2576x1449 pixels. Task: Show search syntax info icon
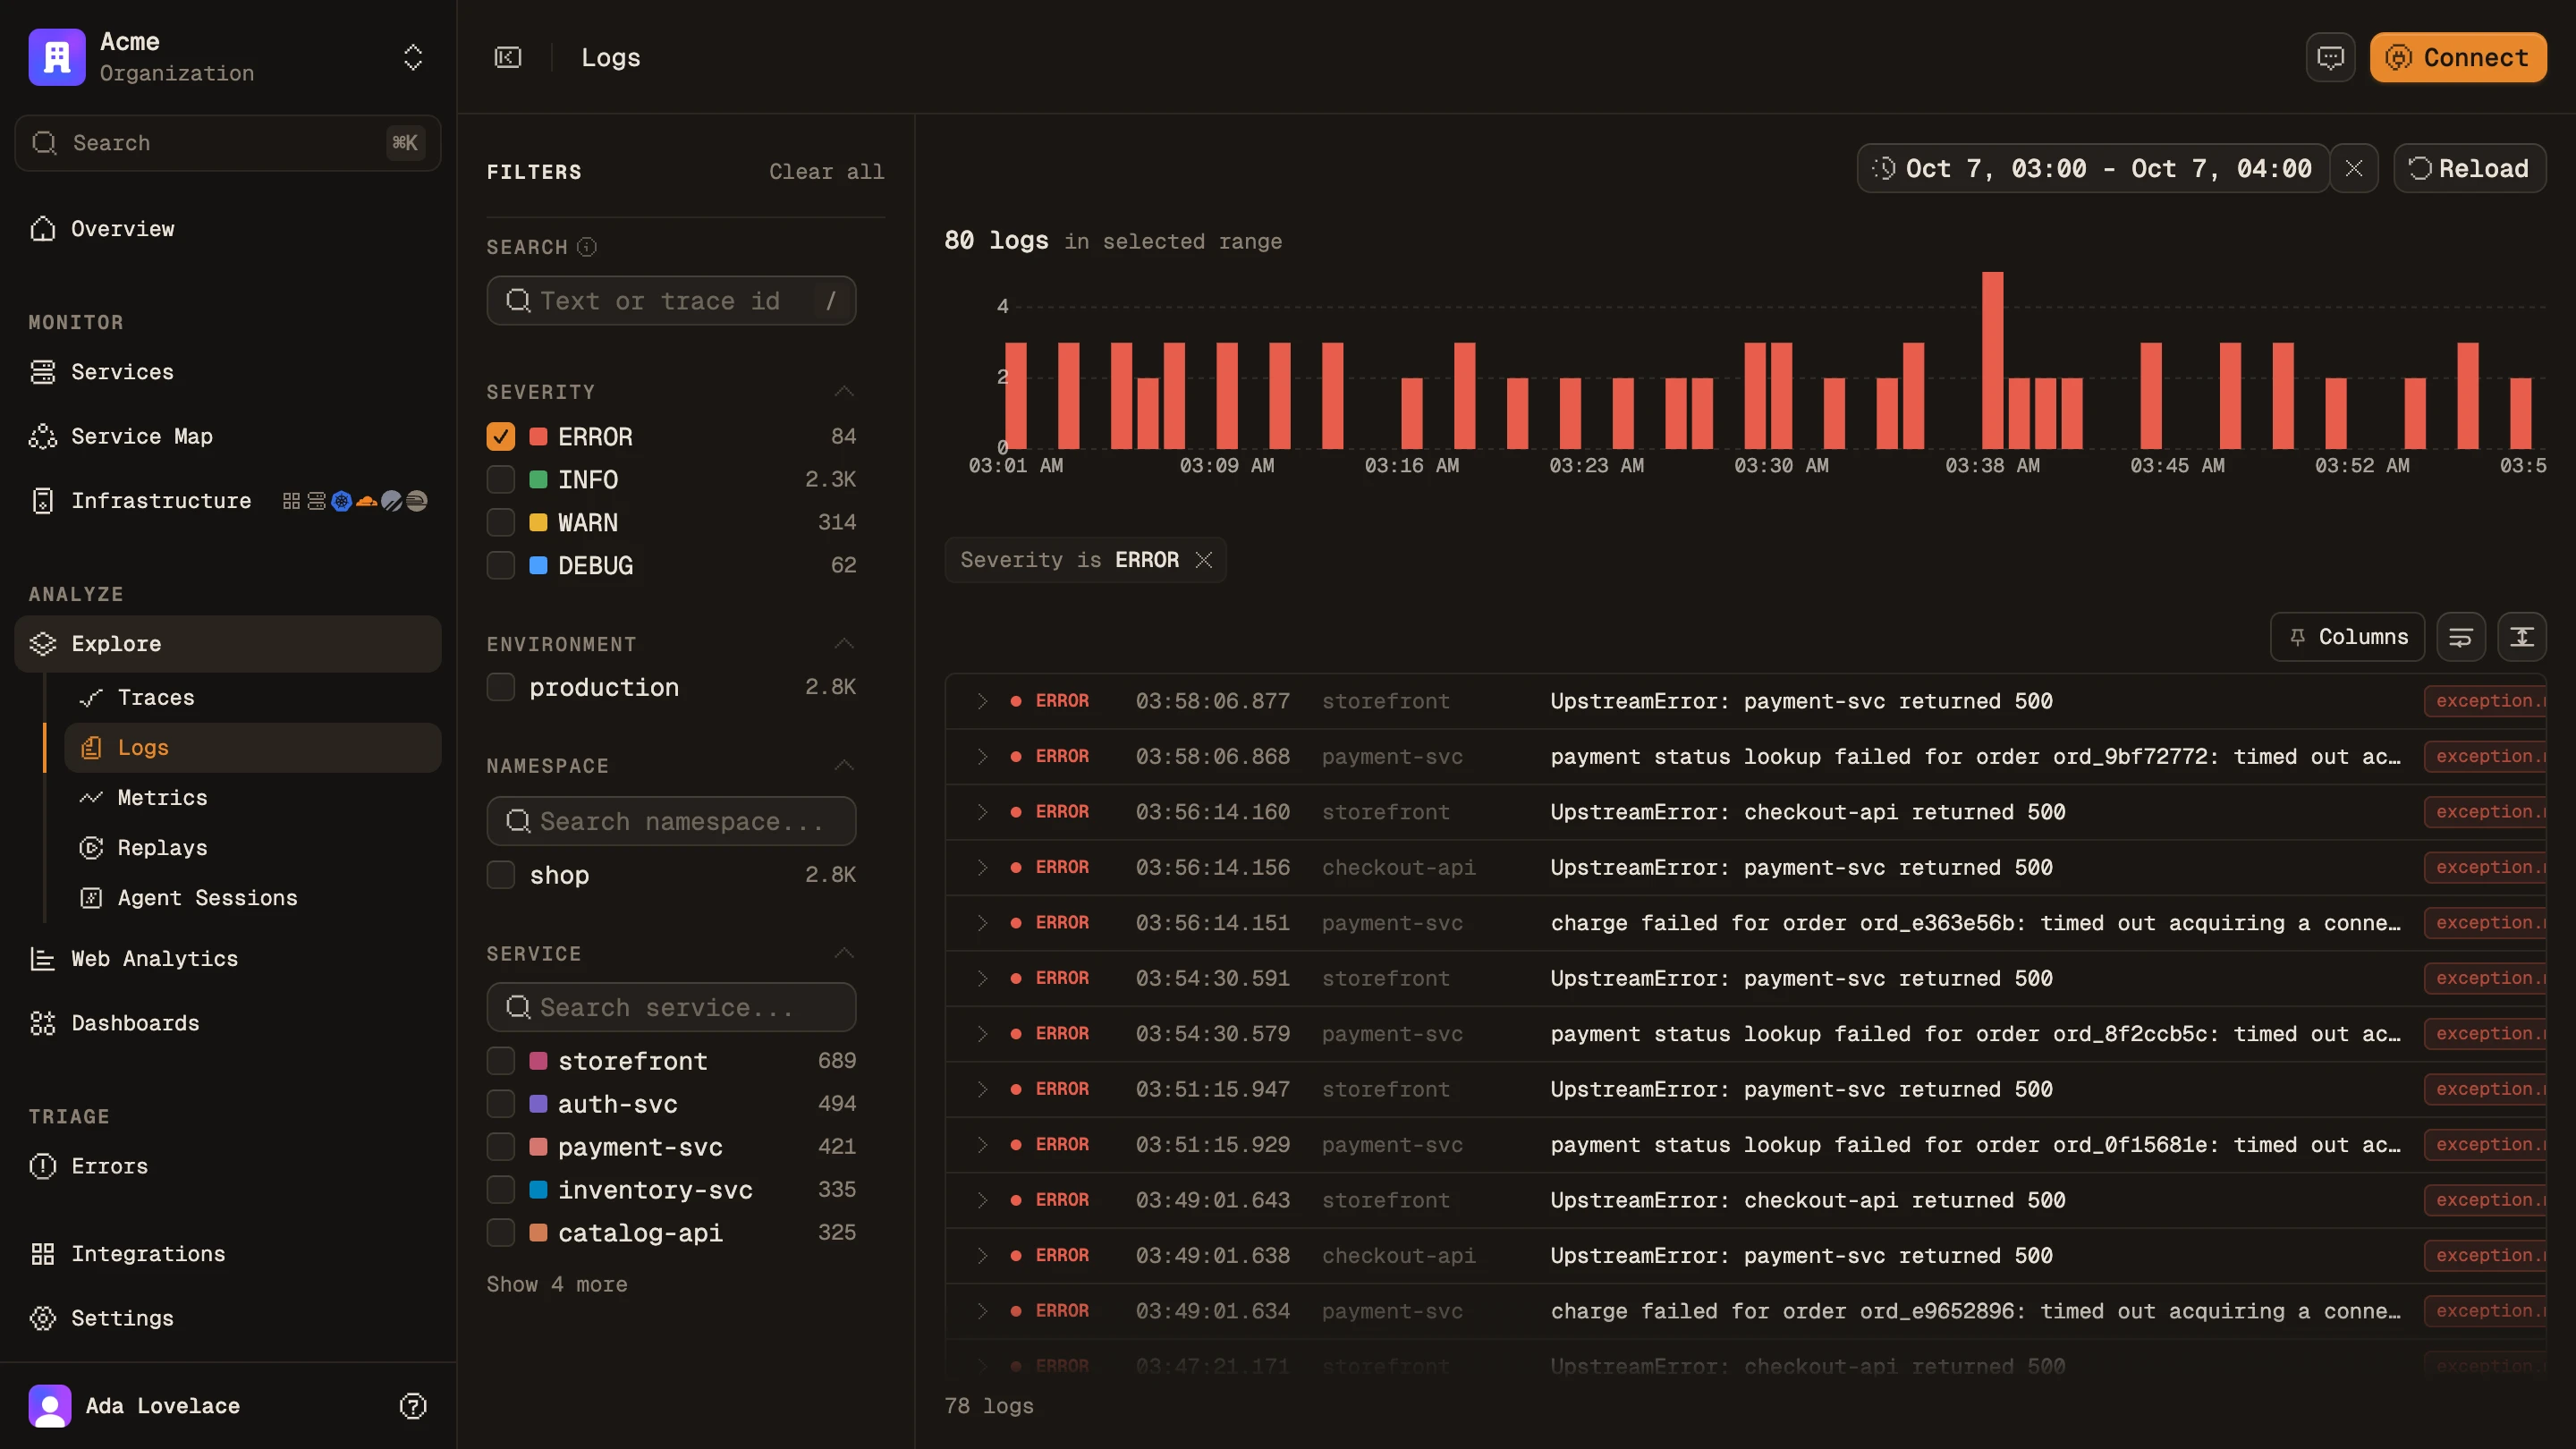[x=587, y=247]
